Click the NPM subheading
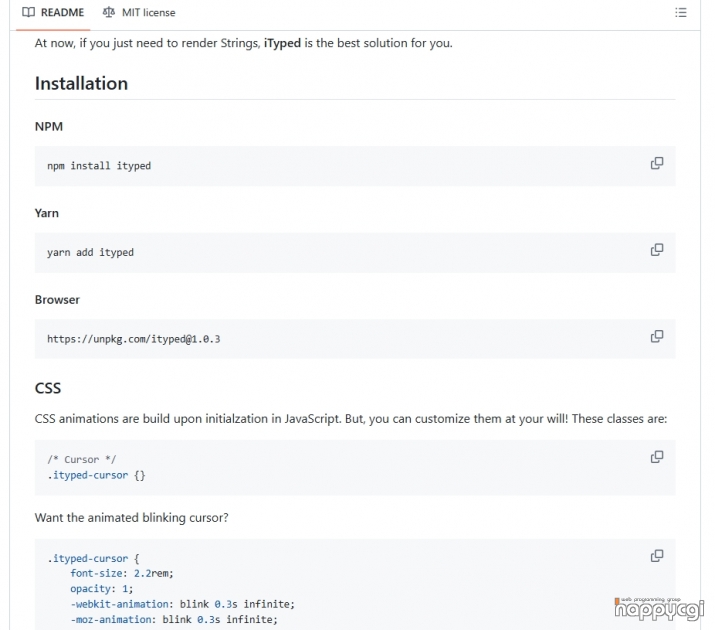The width and height of the screenshot is (715, 630). pos(49,128)
